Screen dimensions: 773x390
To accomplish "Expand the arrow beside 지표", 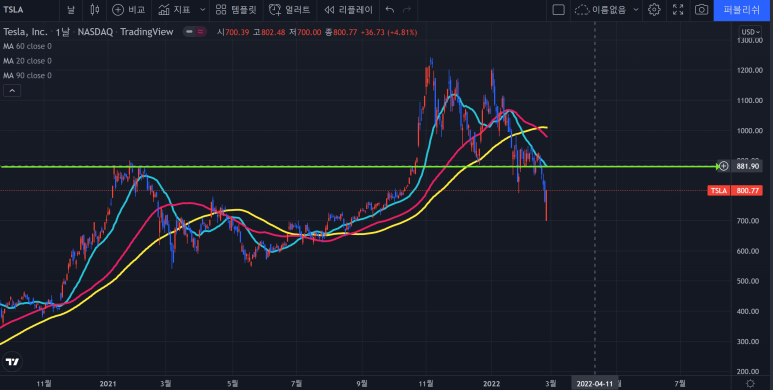I will [x=203, y=10].
